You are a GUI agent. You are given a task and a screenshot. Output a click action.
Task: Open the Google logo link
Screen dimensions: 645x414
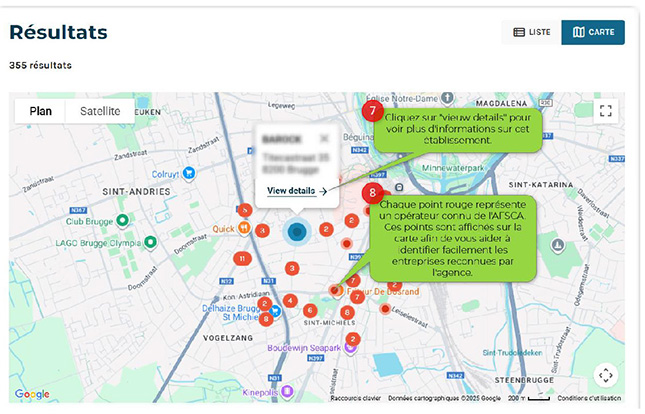pos(32,394)
